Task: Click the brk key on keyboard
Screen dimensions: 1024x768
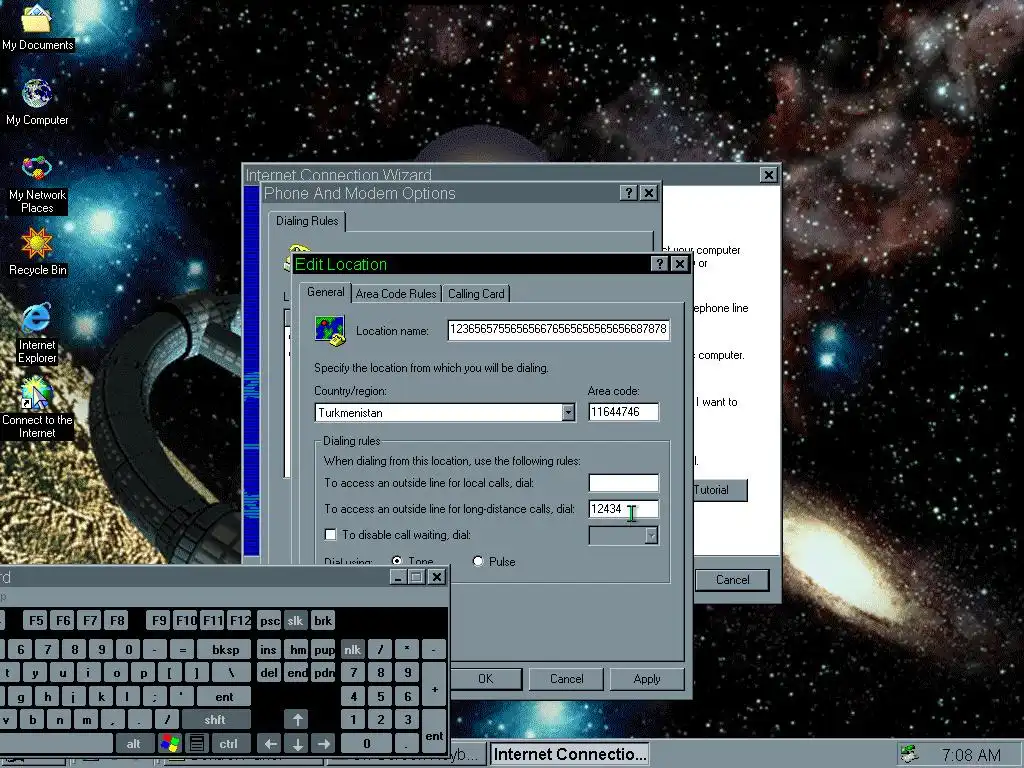Action: click(x=323, y=620)
